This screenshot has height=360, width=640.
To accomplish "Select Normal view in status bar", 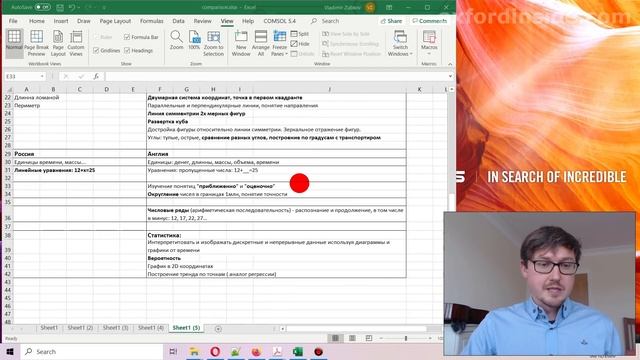I will (336, 338).
